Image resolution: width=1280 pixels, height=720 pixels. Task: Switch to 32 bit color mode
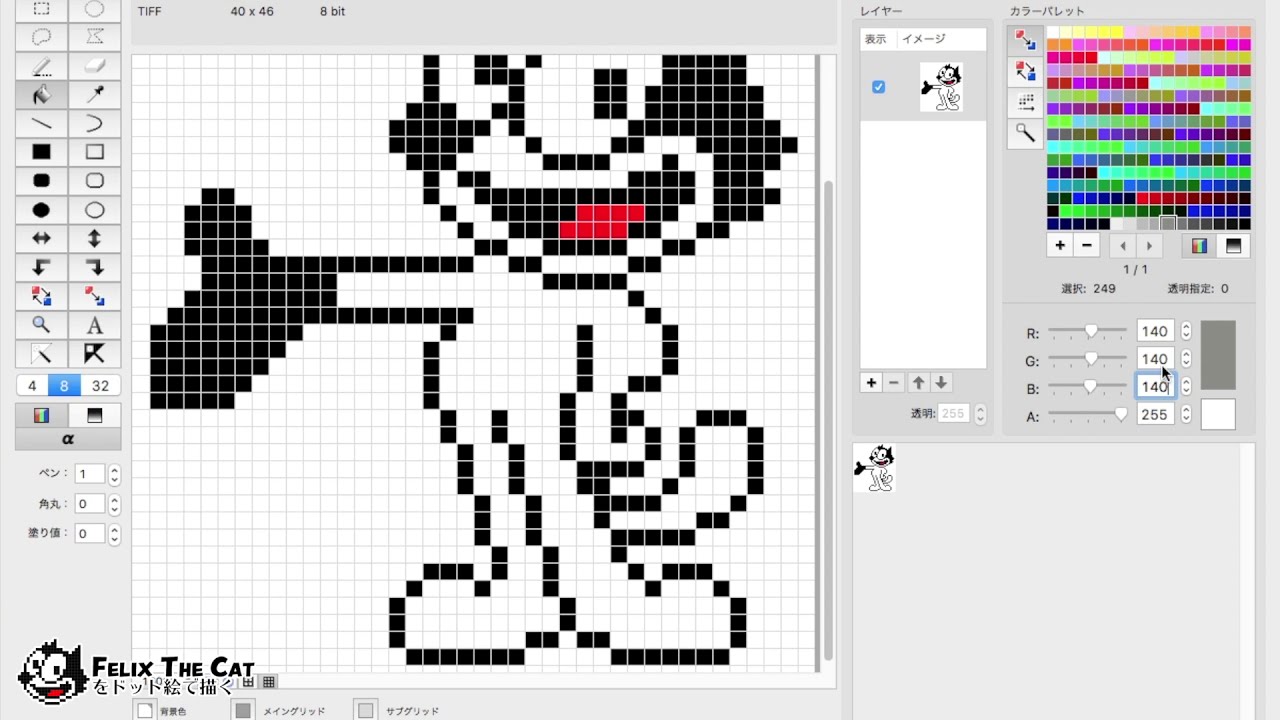[x=100, y=386]
